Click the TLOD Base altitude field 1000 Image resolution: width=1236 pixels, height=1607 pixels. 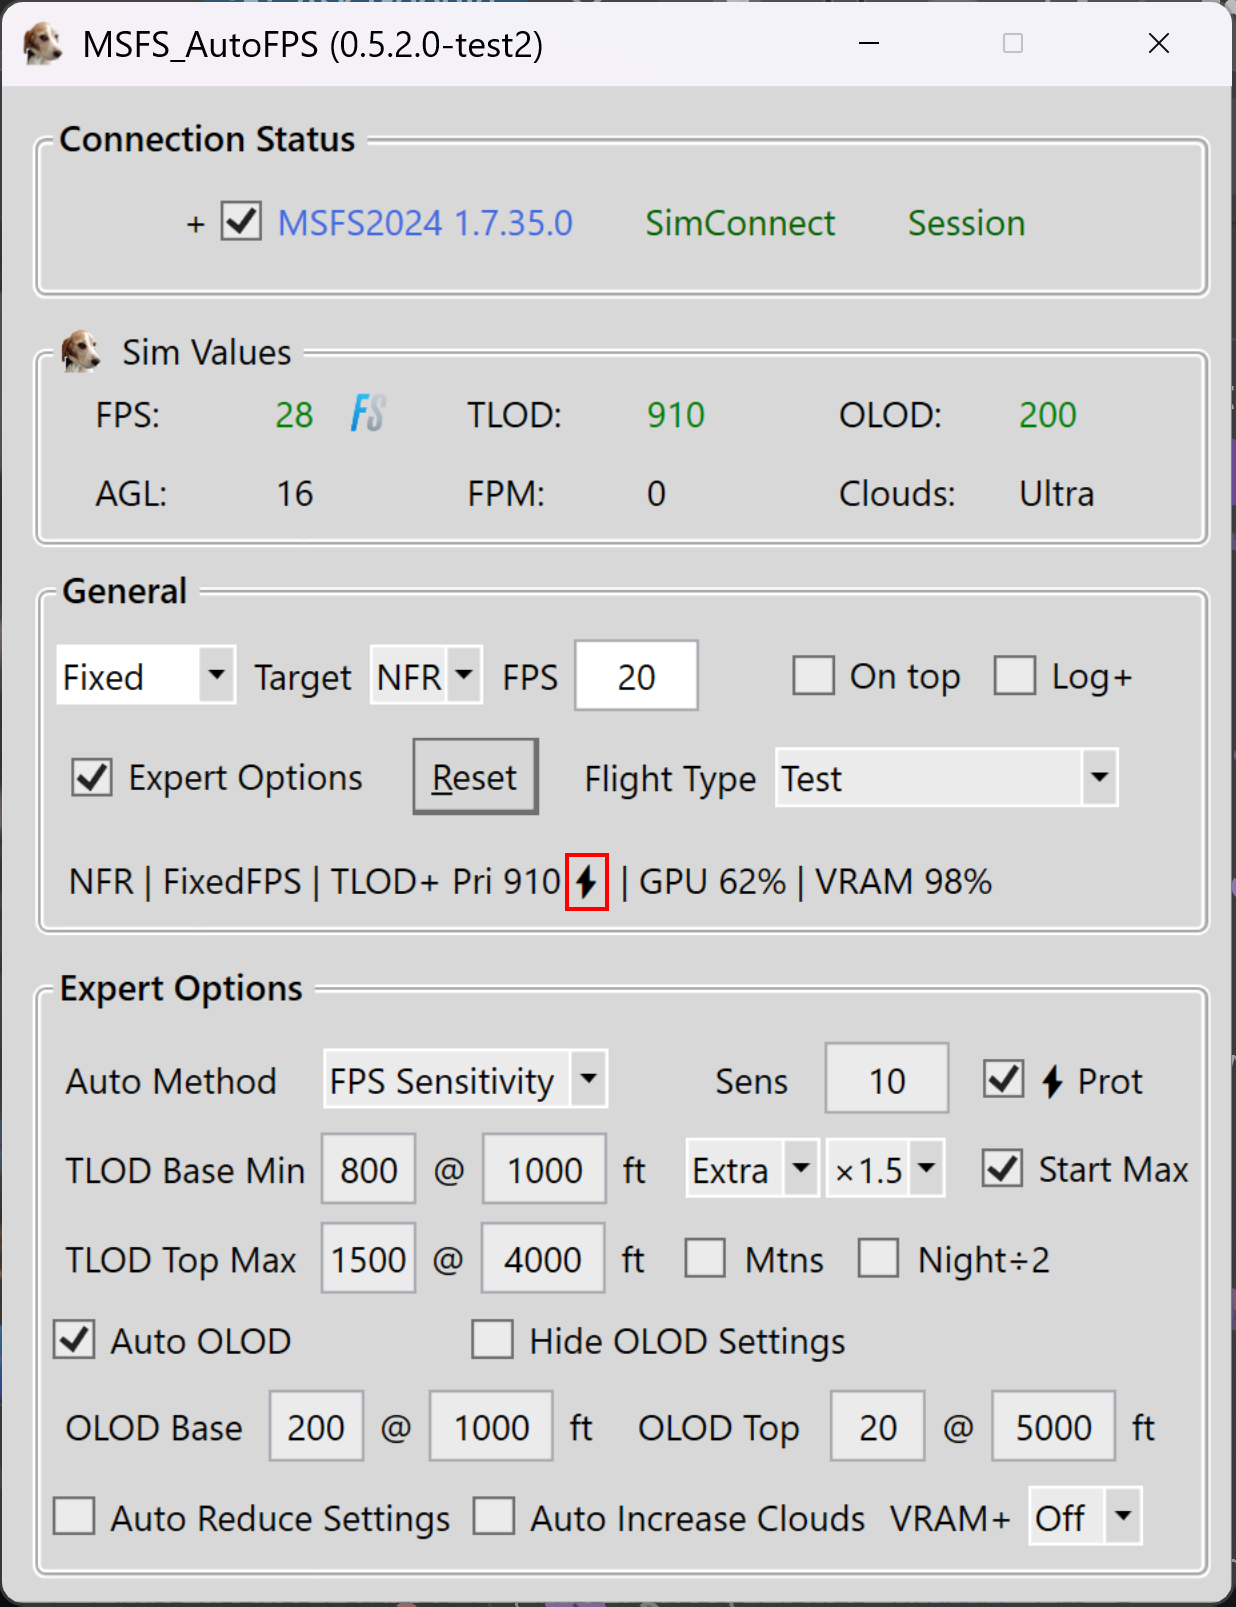pyautogui.click(x=545, y=1169)
